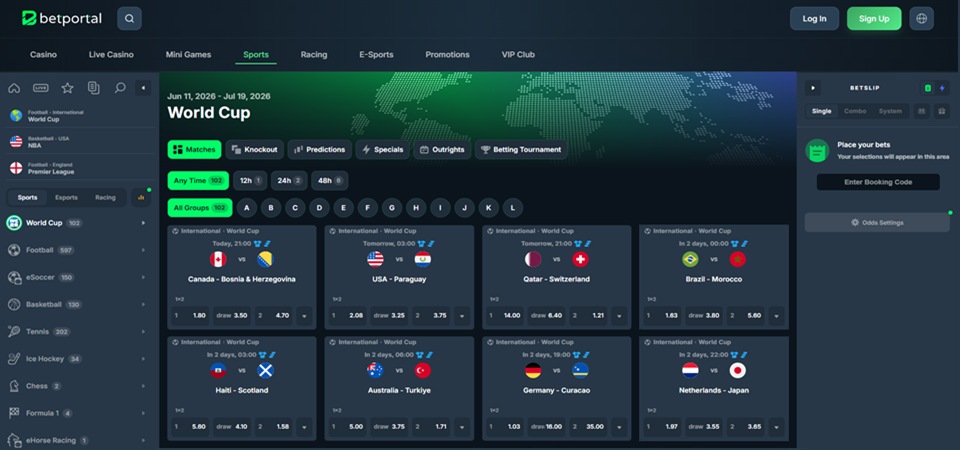960x450 pixels.
Task: Collapse the left sidebar arrow
Action: (x=143, y=88)
